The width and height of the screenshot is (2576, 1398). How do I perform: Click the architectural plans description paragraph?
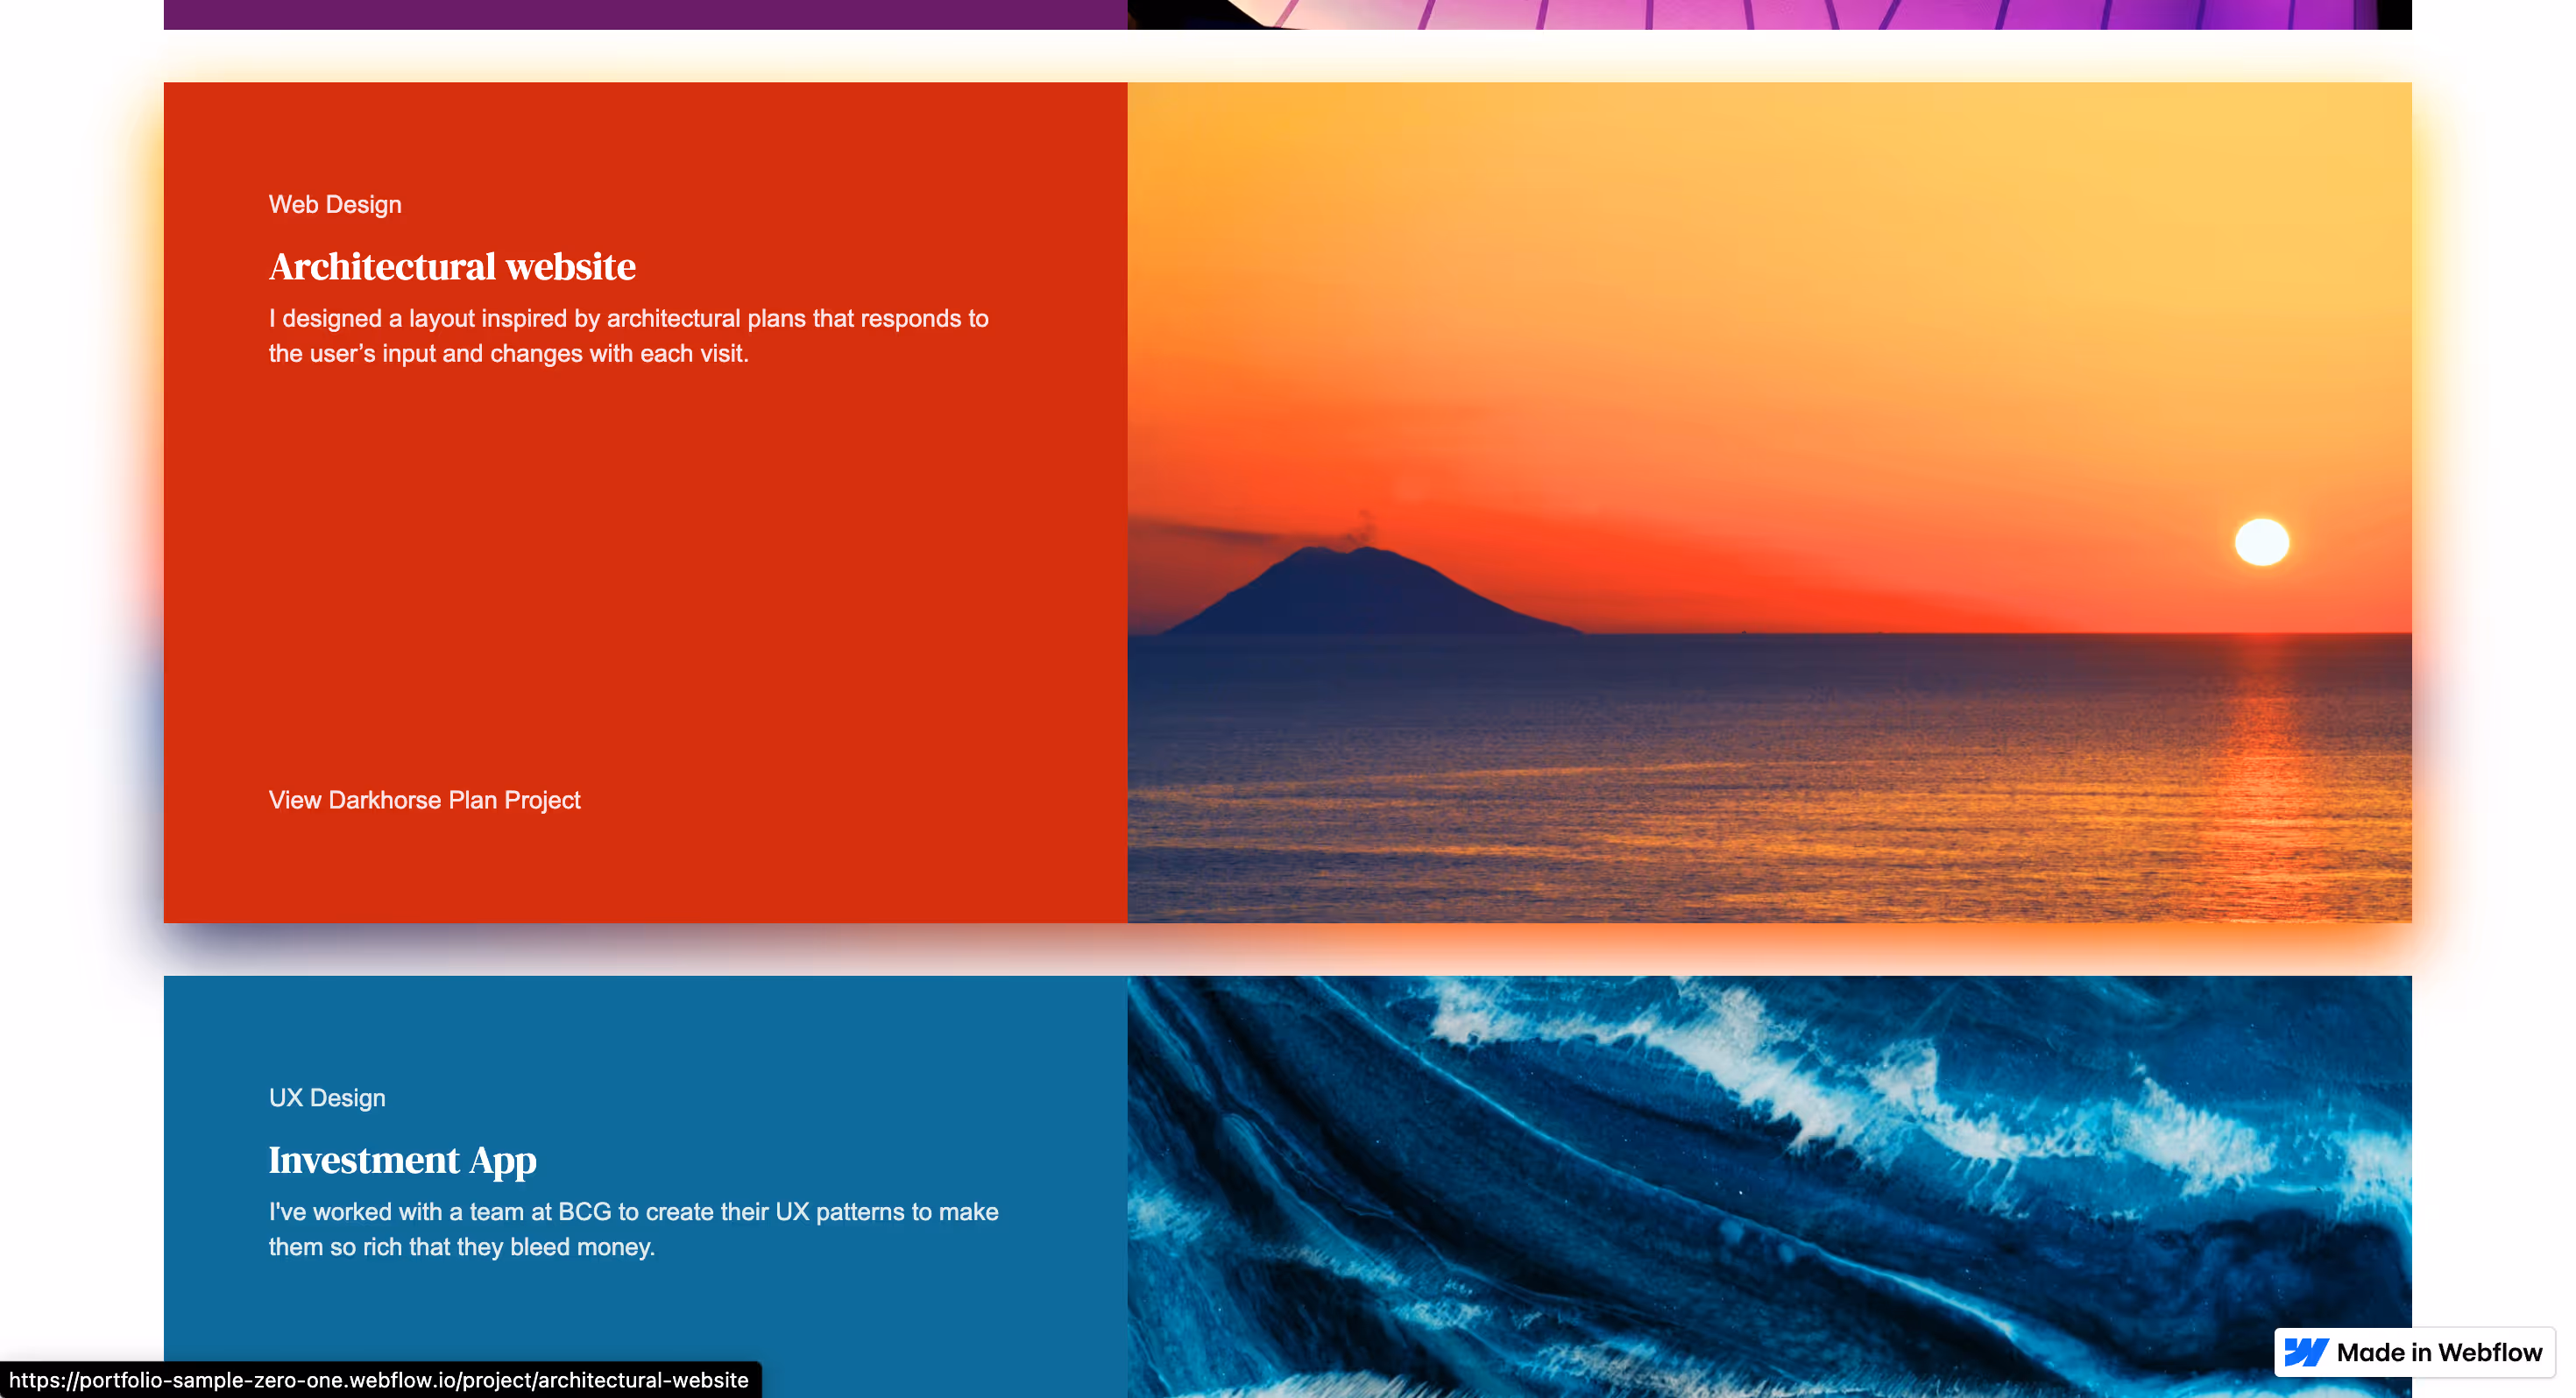click(x=628, y=336)
